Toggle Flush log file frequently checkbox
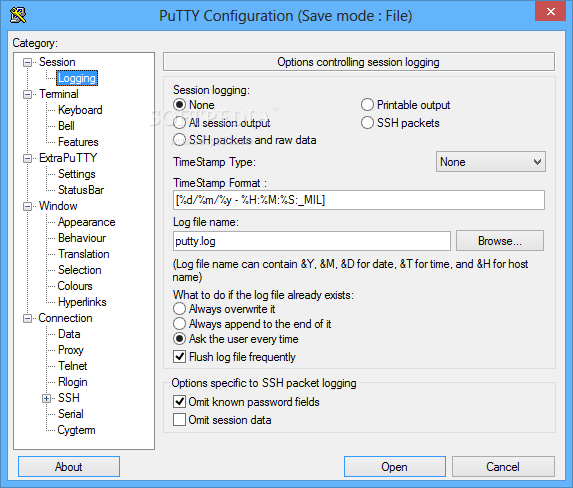The height and width of the screenshot is (488, 573). coord(179,357)
